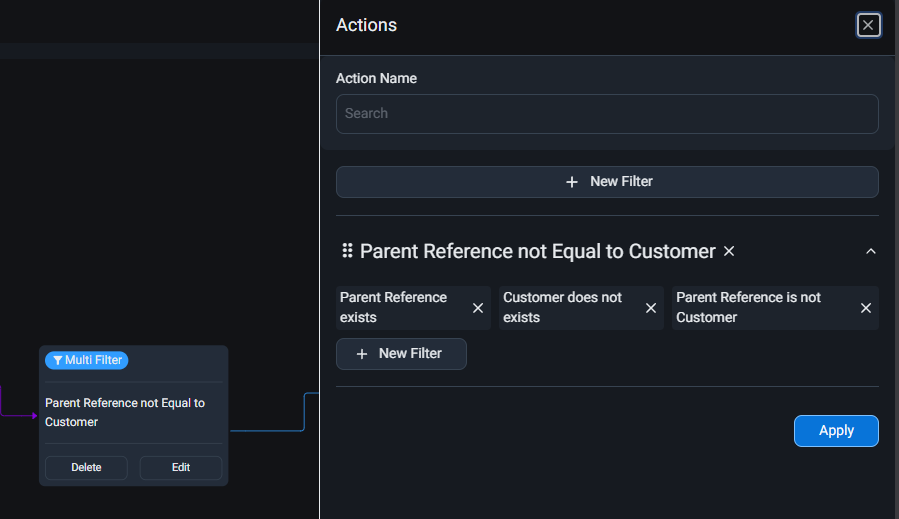Select the node card's 'Parent Reference not Equal to Customer' text
Screen dimensions: 899x519
[x=125, y=412]
